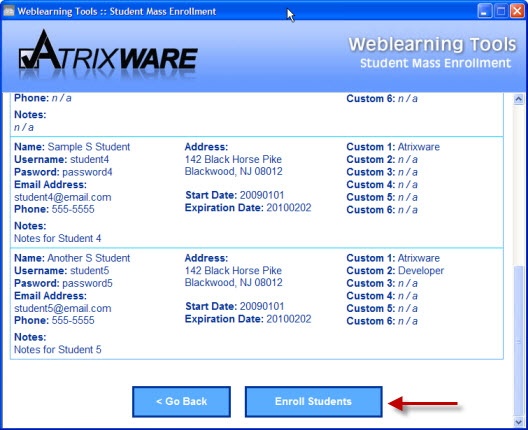The height and width of the screenshot is (430, 528).
Task: Click student5's 'Blackwood, NJ 08012' address line
Action: tap(234, 282)
